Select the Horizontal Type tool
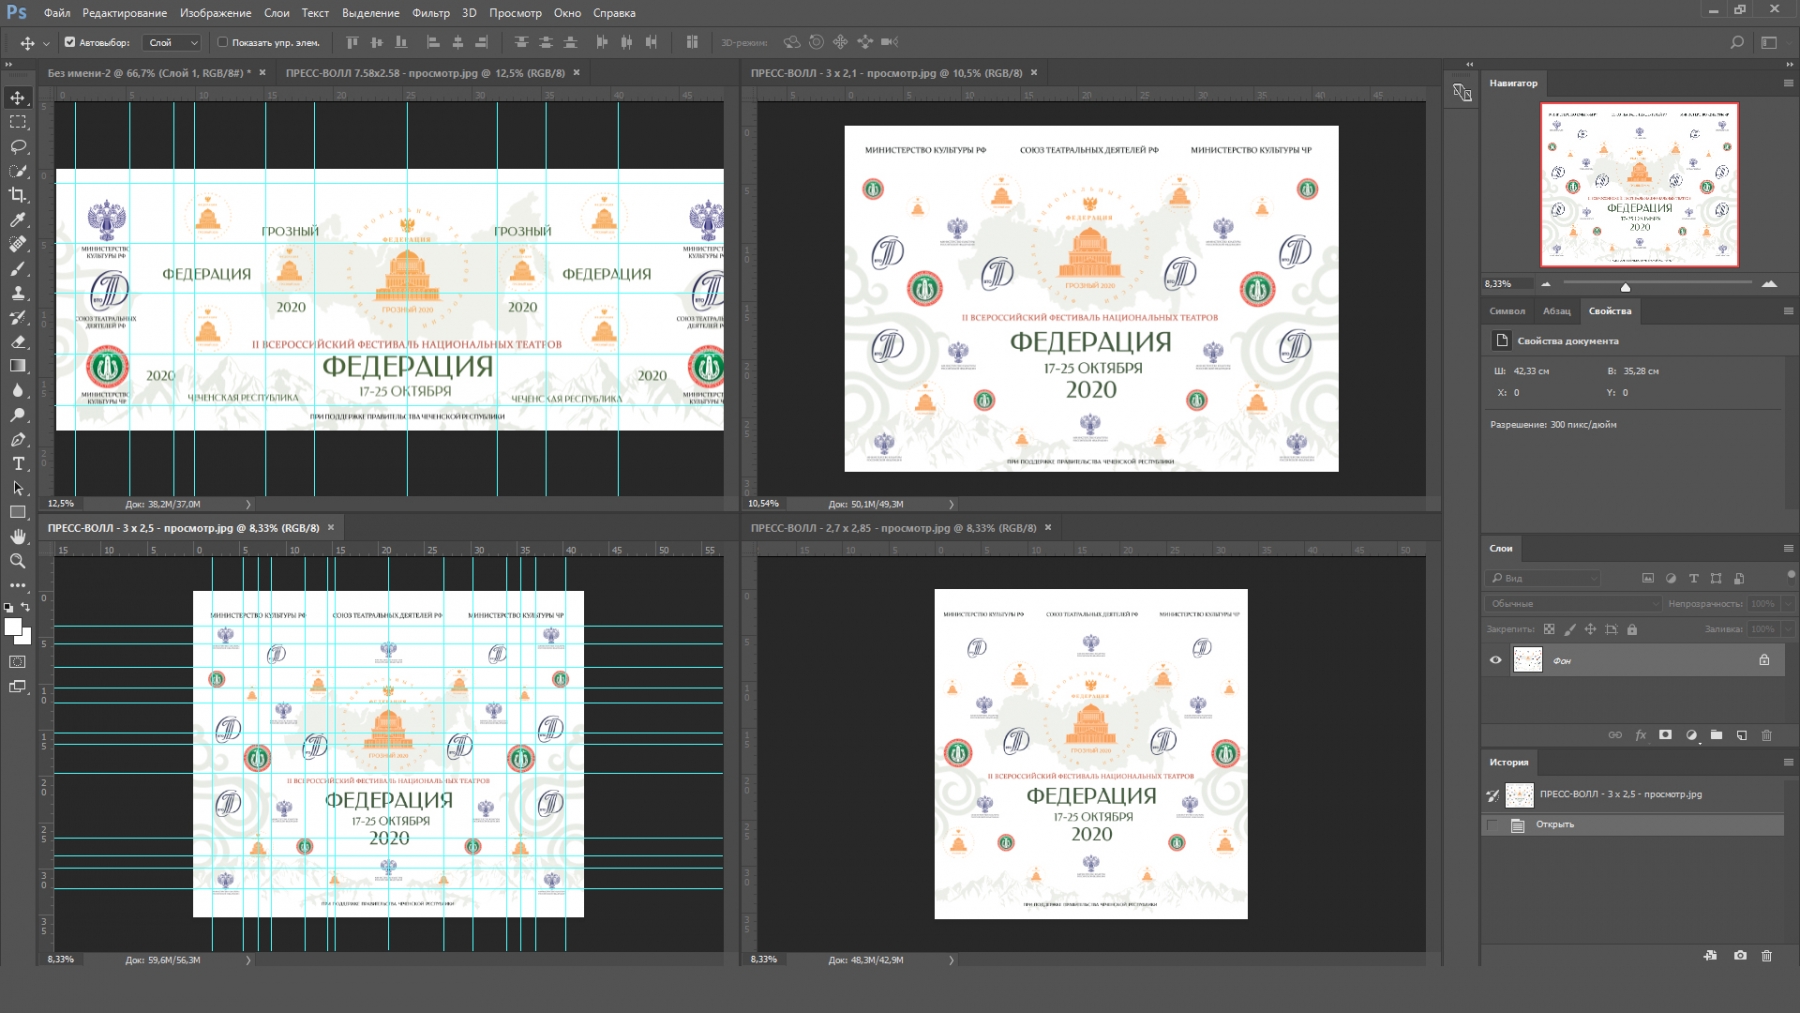This screenshot has height=1013, width=1800. click(18, 464)
